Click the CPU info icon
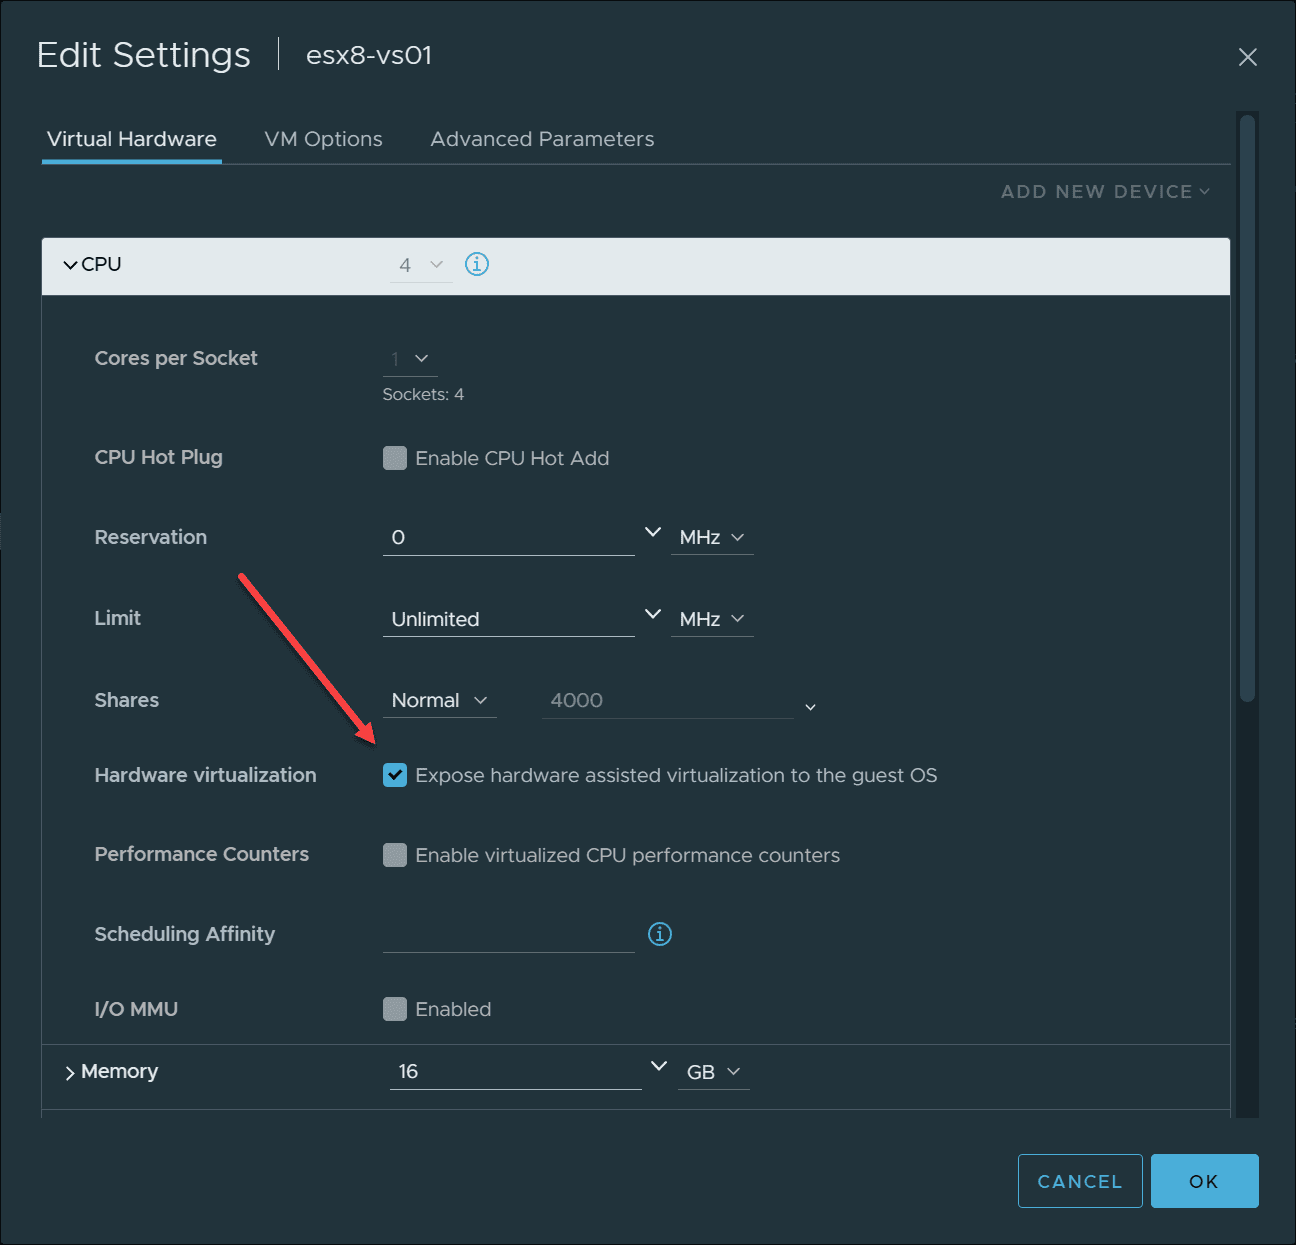 tap(477, 264)
